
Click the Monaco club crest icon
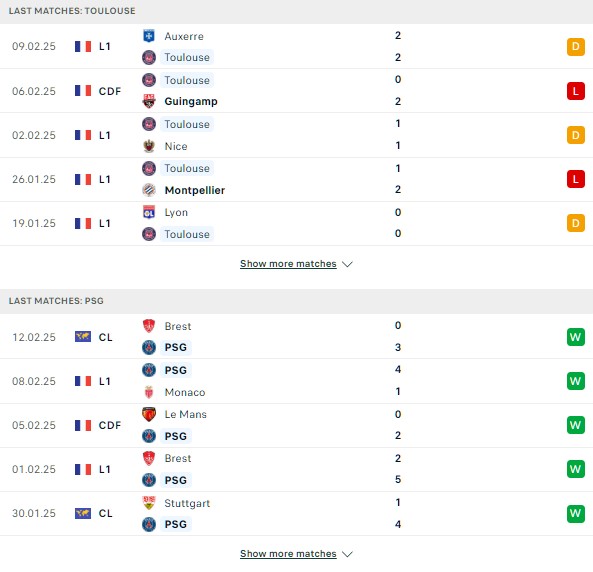pos(149,392)
